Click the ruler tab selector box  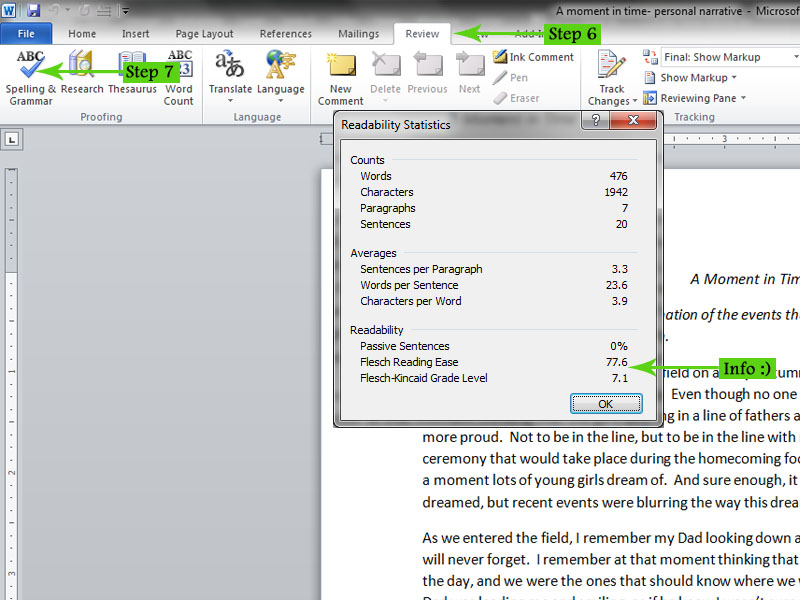click(x=11, y=139)
